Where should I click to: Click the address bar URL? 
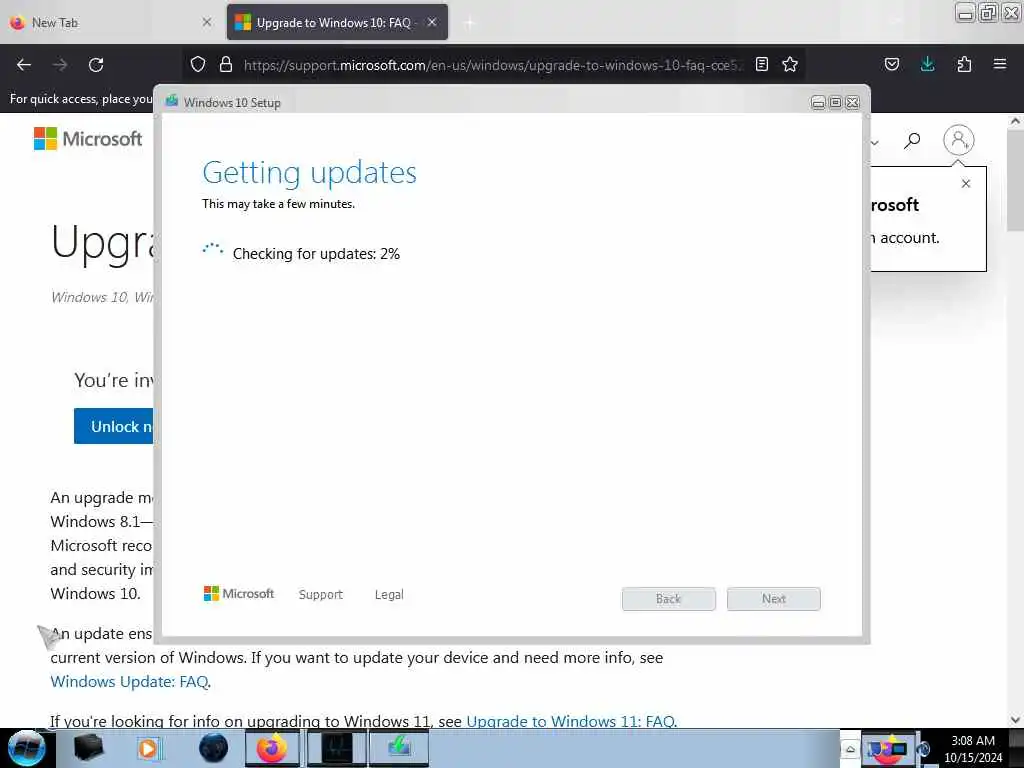coord(493,65)
